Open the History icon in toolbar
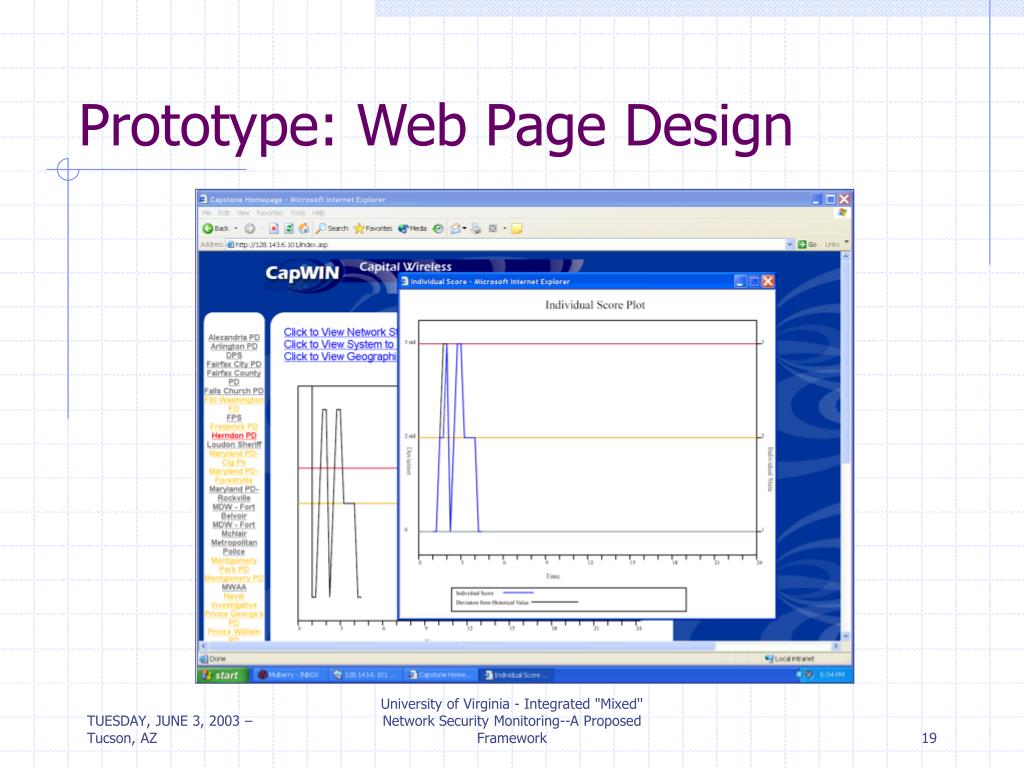 click(438, 229)
